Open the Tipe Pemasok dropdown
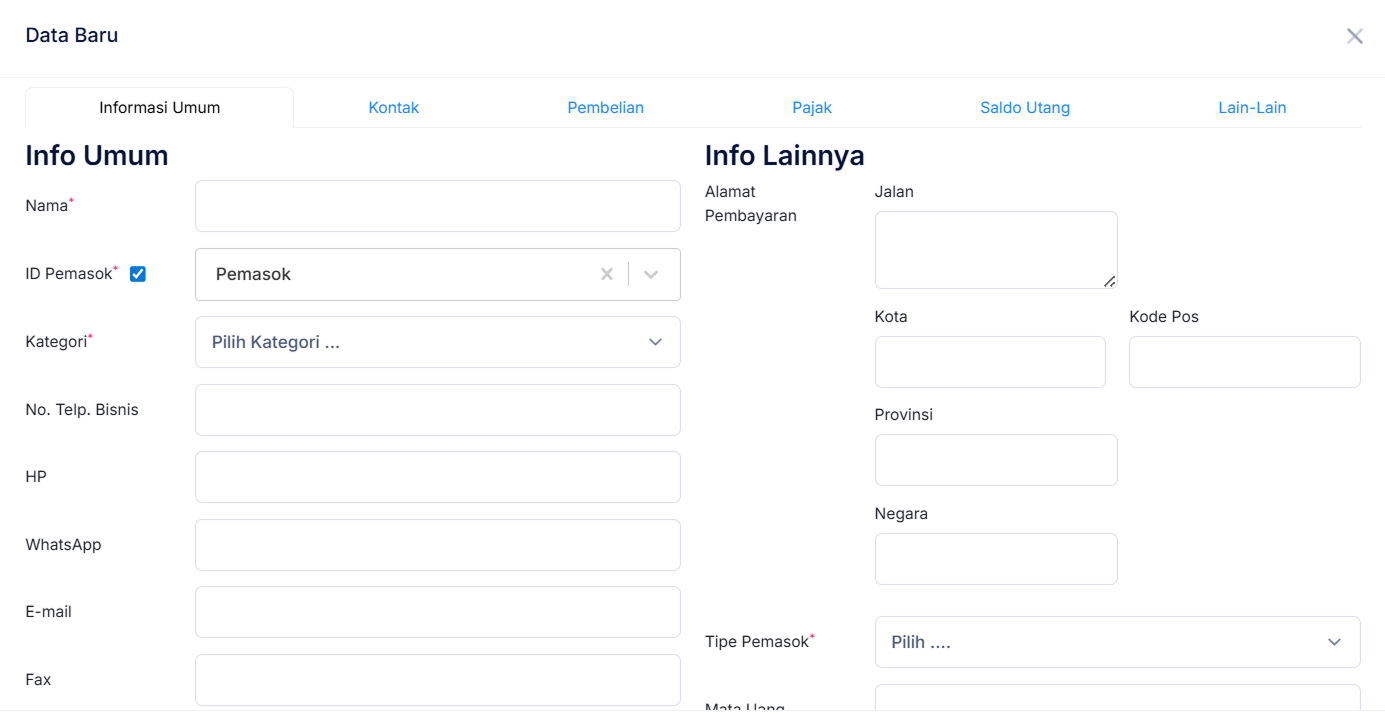The image size is (1385, 715). (x=1117, y=642)
